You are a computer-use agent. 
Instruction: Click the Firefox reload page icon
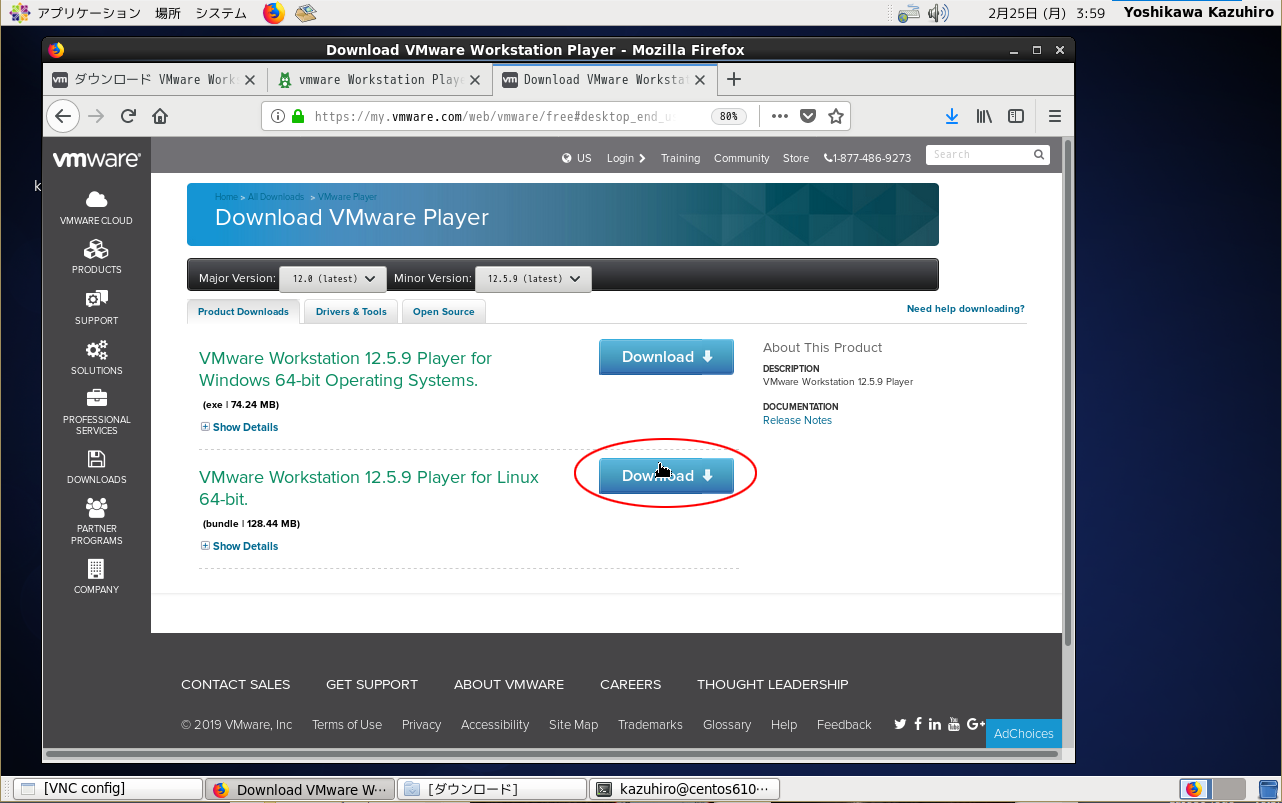(x=128, y=116)
